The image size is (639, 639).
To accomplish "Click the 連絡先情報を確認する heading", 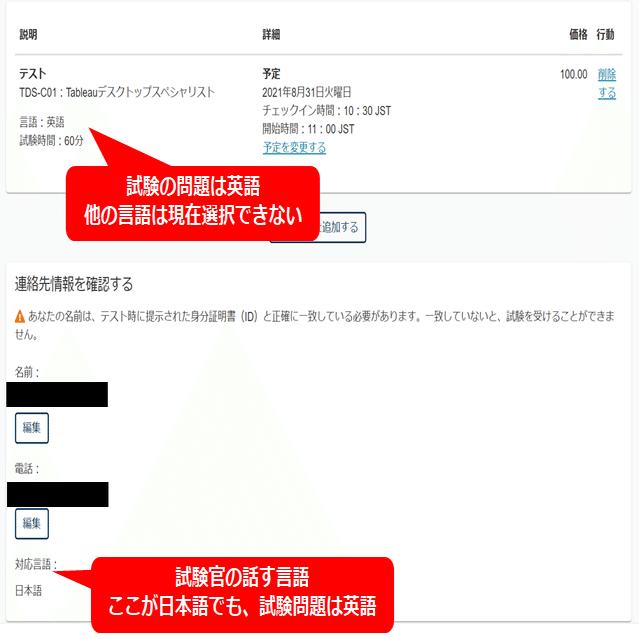I will tap(74, 284).
